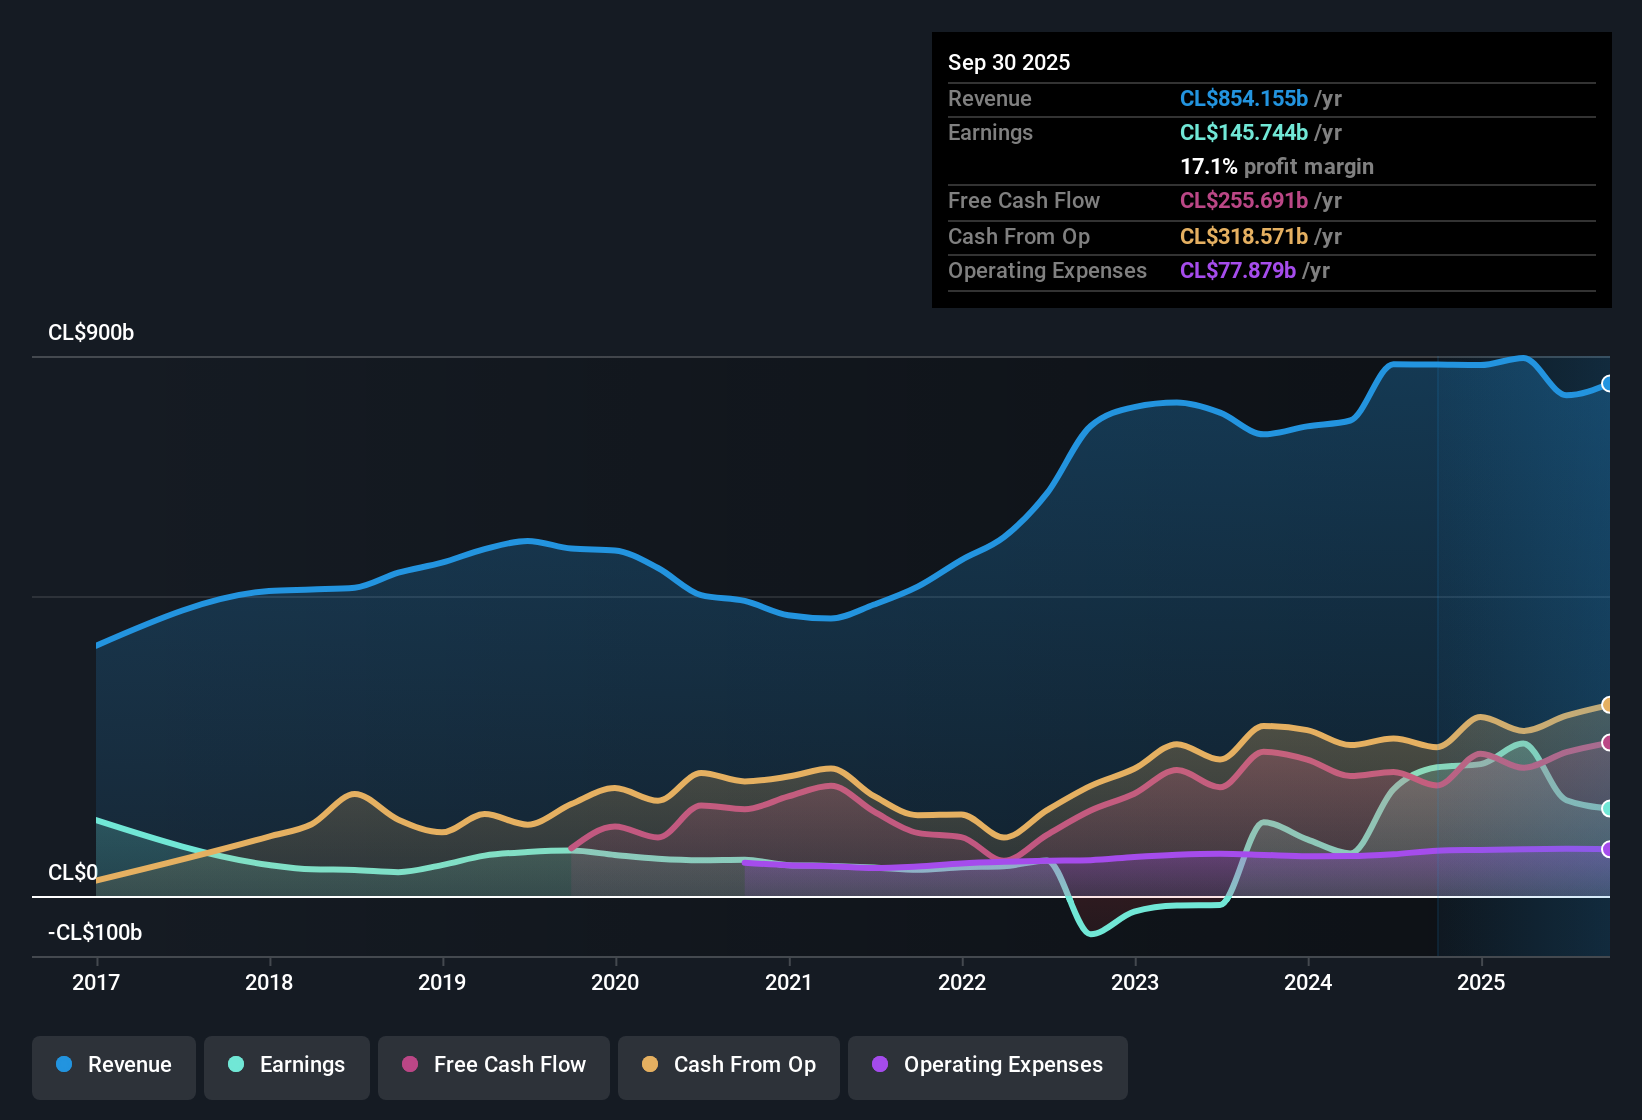The width and height of the screenshot is (1642, 1120).
Task: Click the 2025 year label on the axis
Action: (x=1482, y=983)
